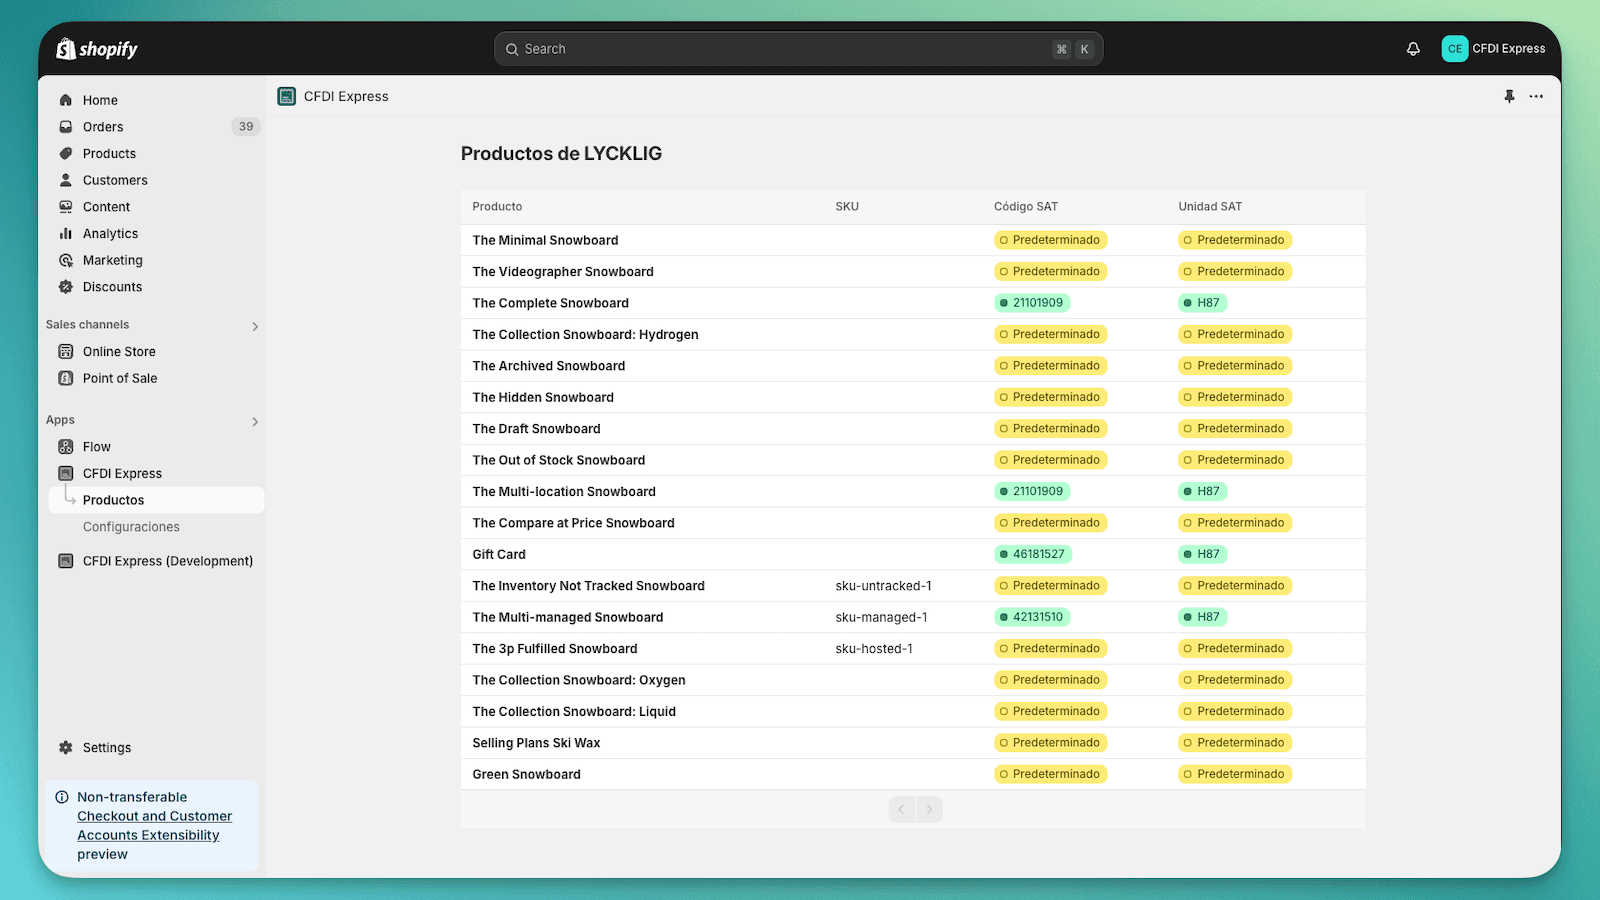Screen dimensions: 1600x900
Task: Go to previous page of products
Action: tap(902, 809)
